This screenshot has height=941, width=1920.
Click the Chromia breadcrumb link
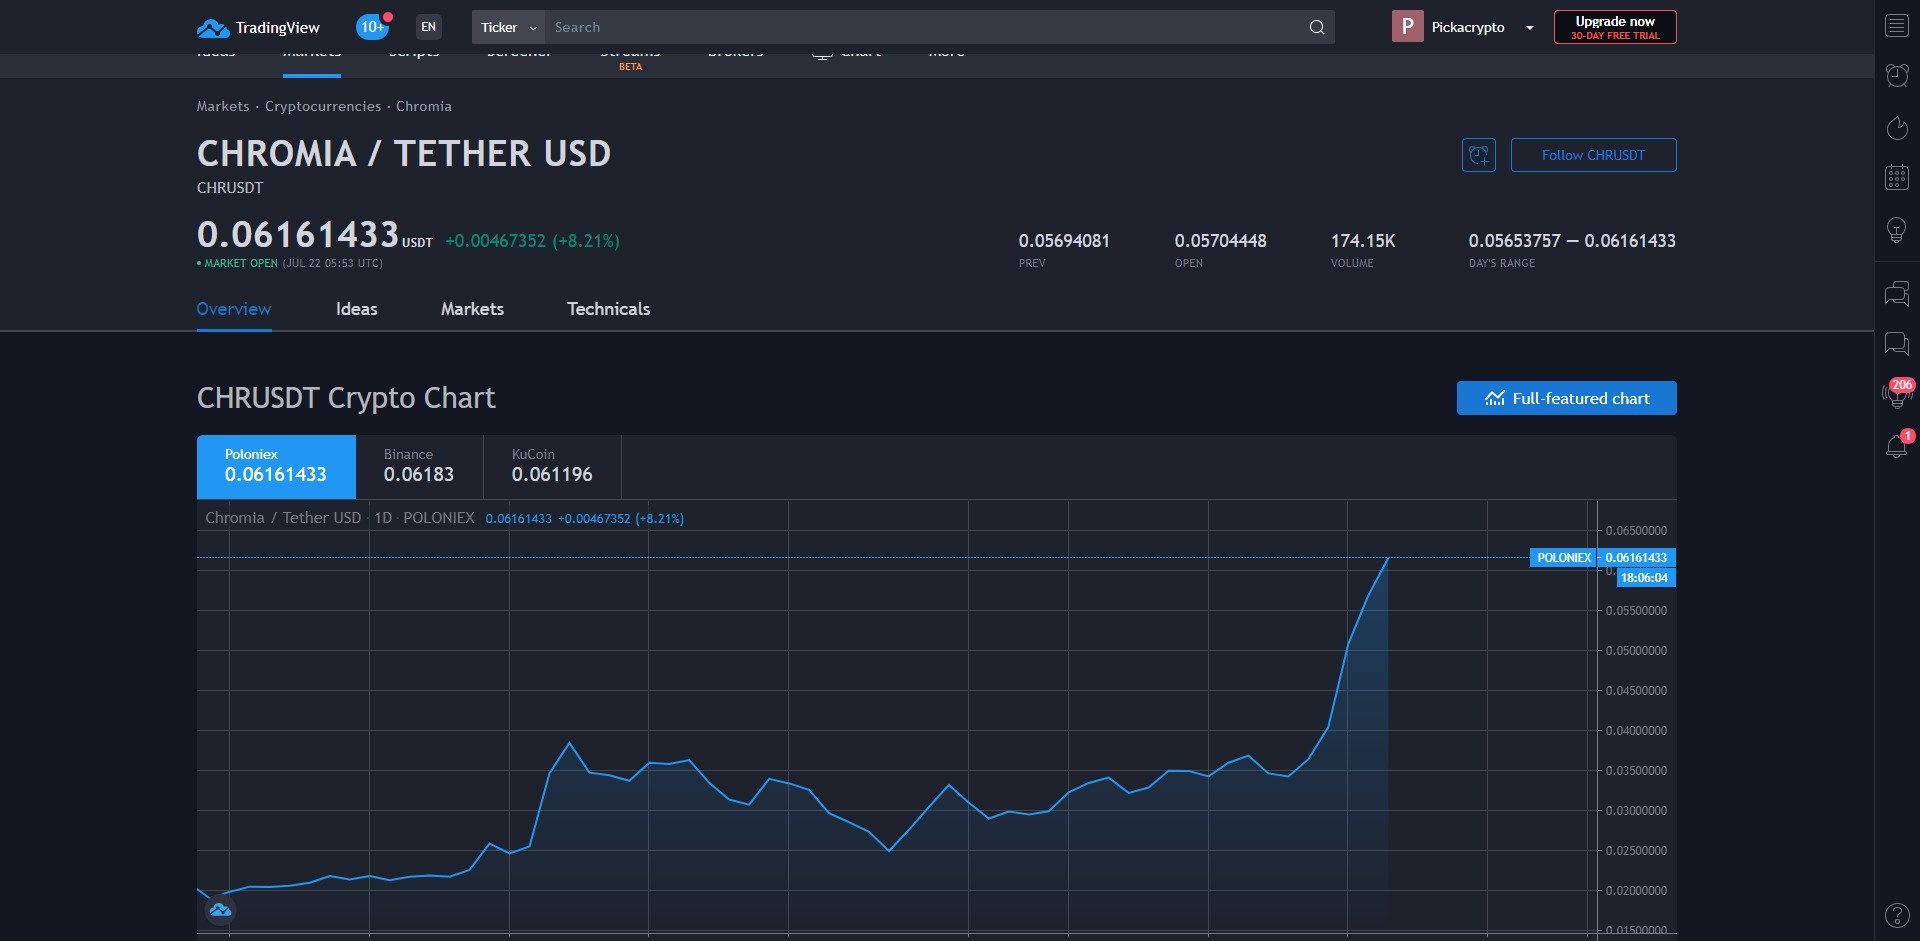(x=424, y=106)
